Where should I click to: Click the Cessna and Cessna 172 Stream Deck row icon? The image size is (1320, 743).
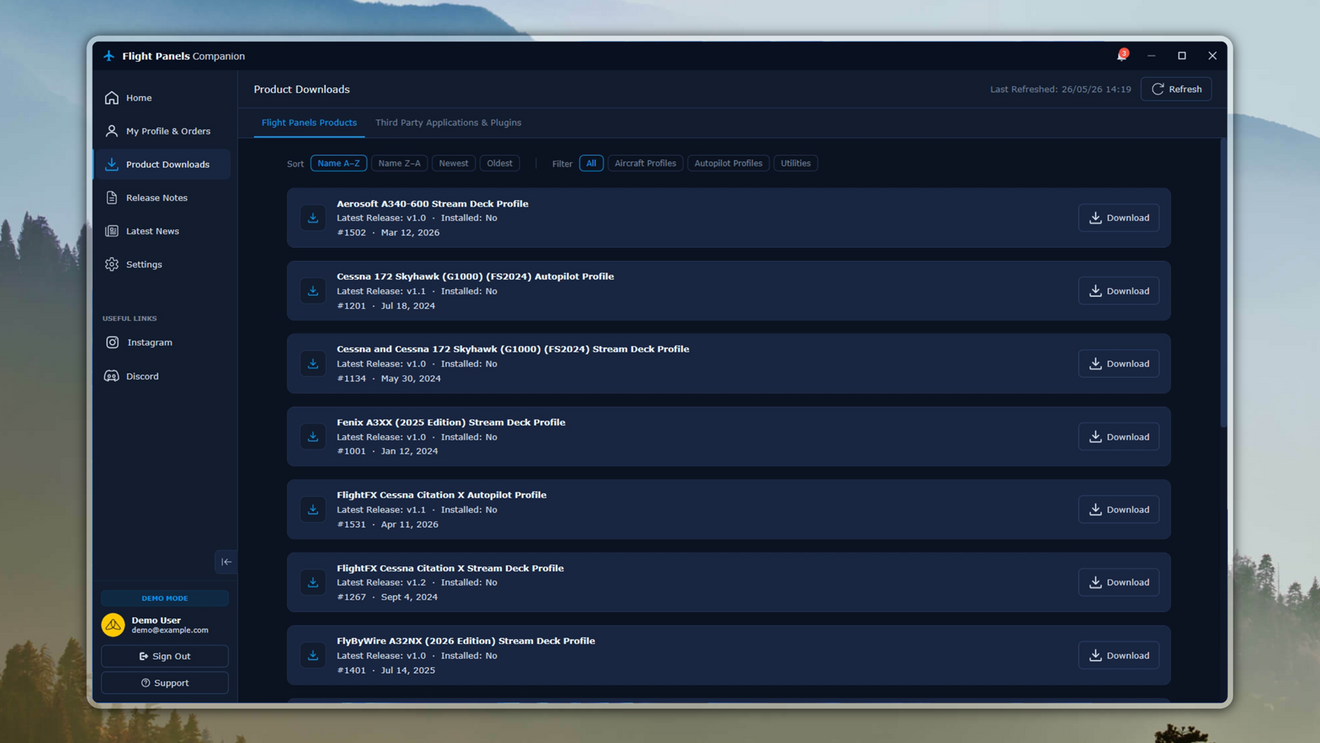point(313,364)
